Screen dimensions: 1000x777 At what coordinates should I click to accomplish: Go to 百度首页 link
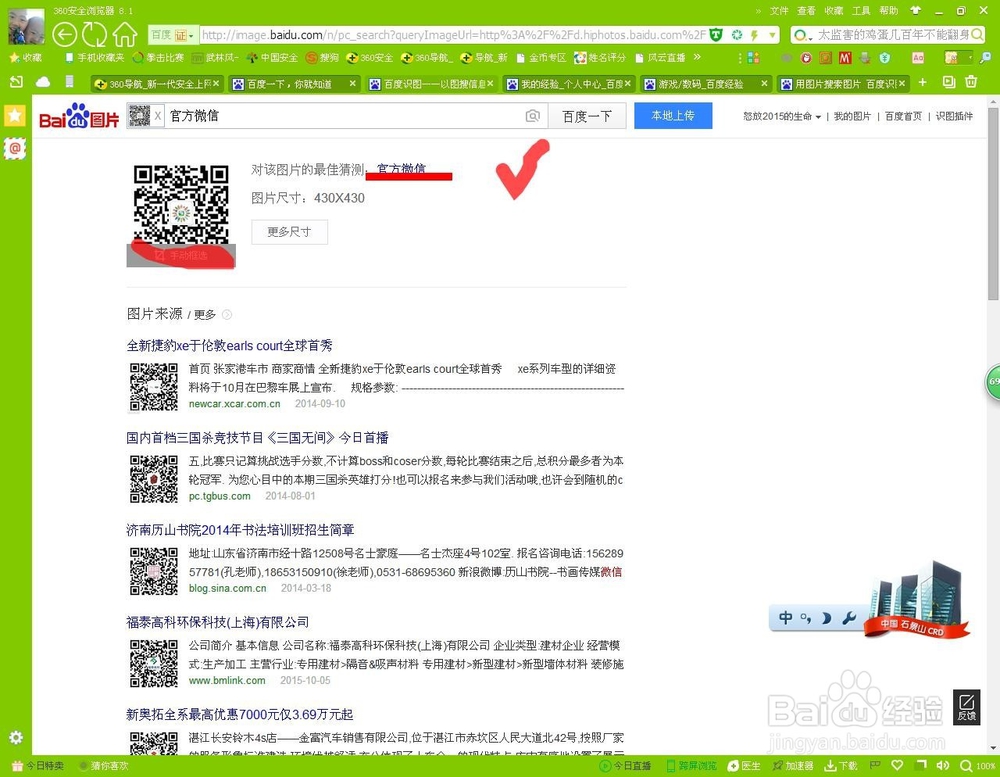(903, 116)
